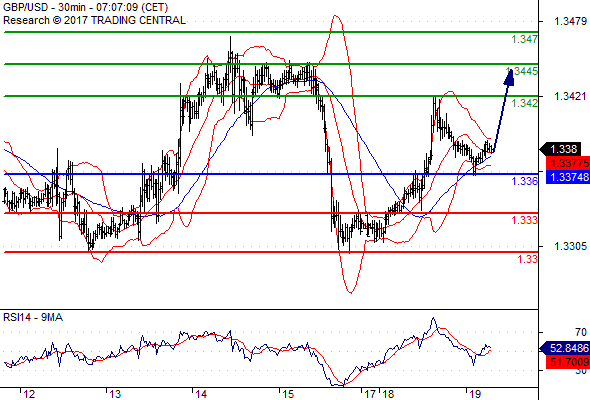Select the RSI14 - 9MA indicator title
Image resolution: width=590 pixels, height=400 pixels.
point(33,318)
